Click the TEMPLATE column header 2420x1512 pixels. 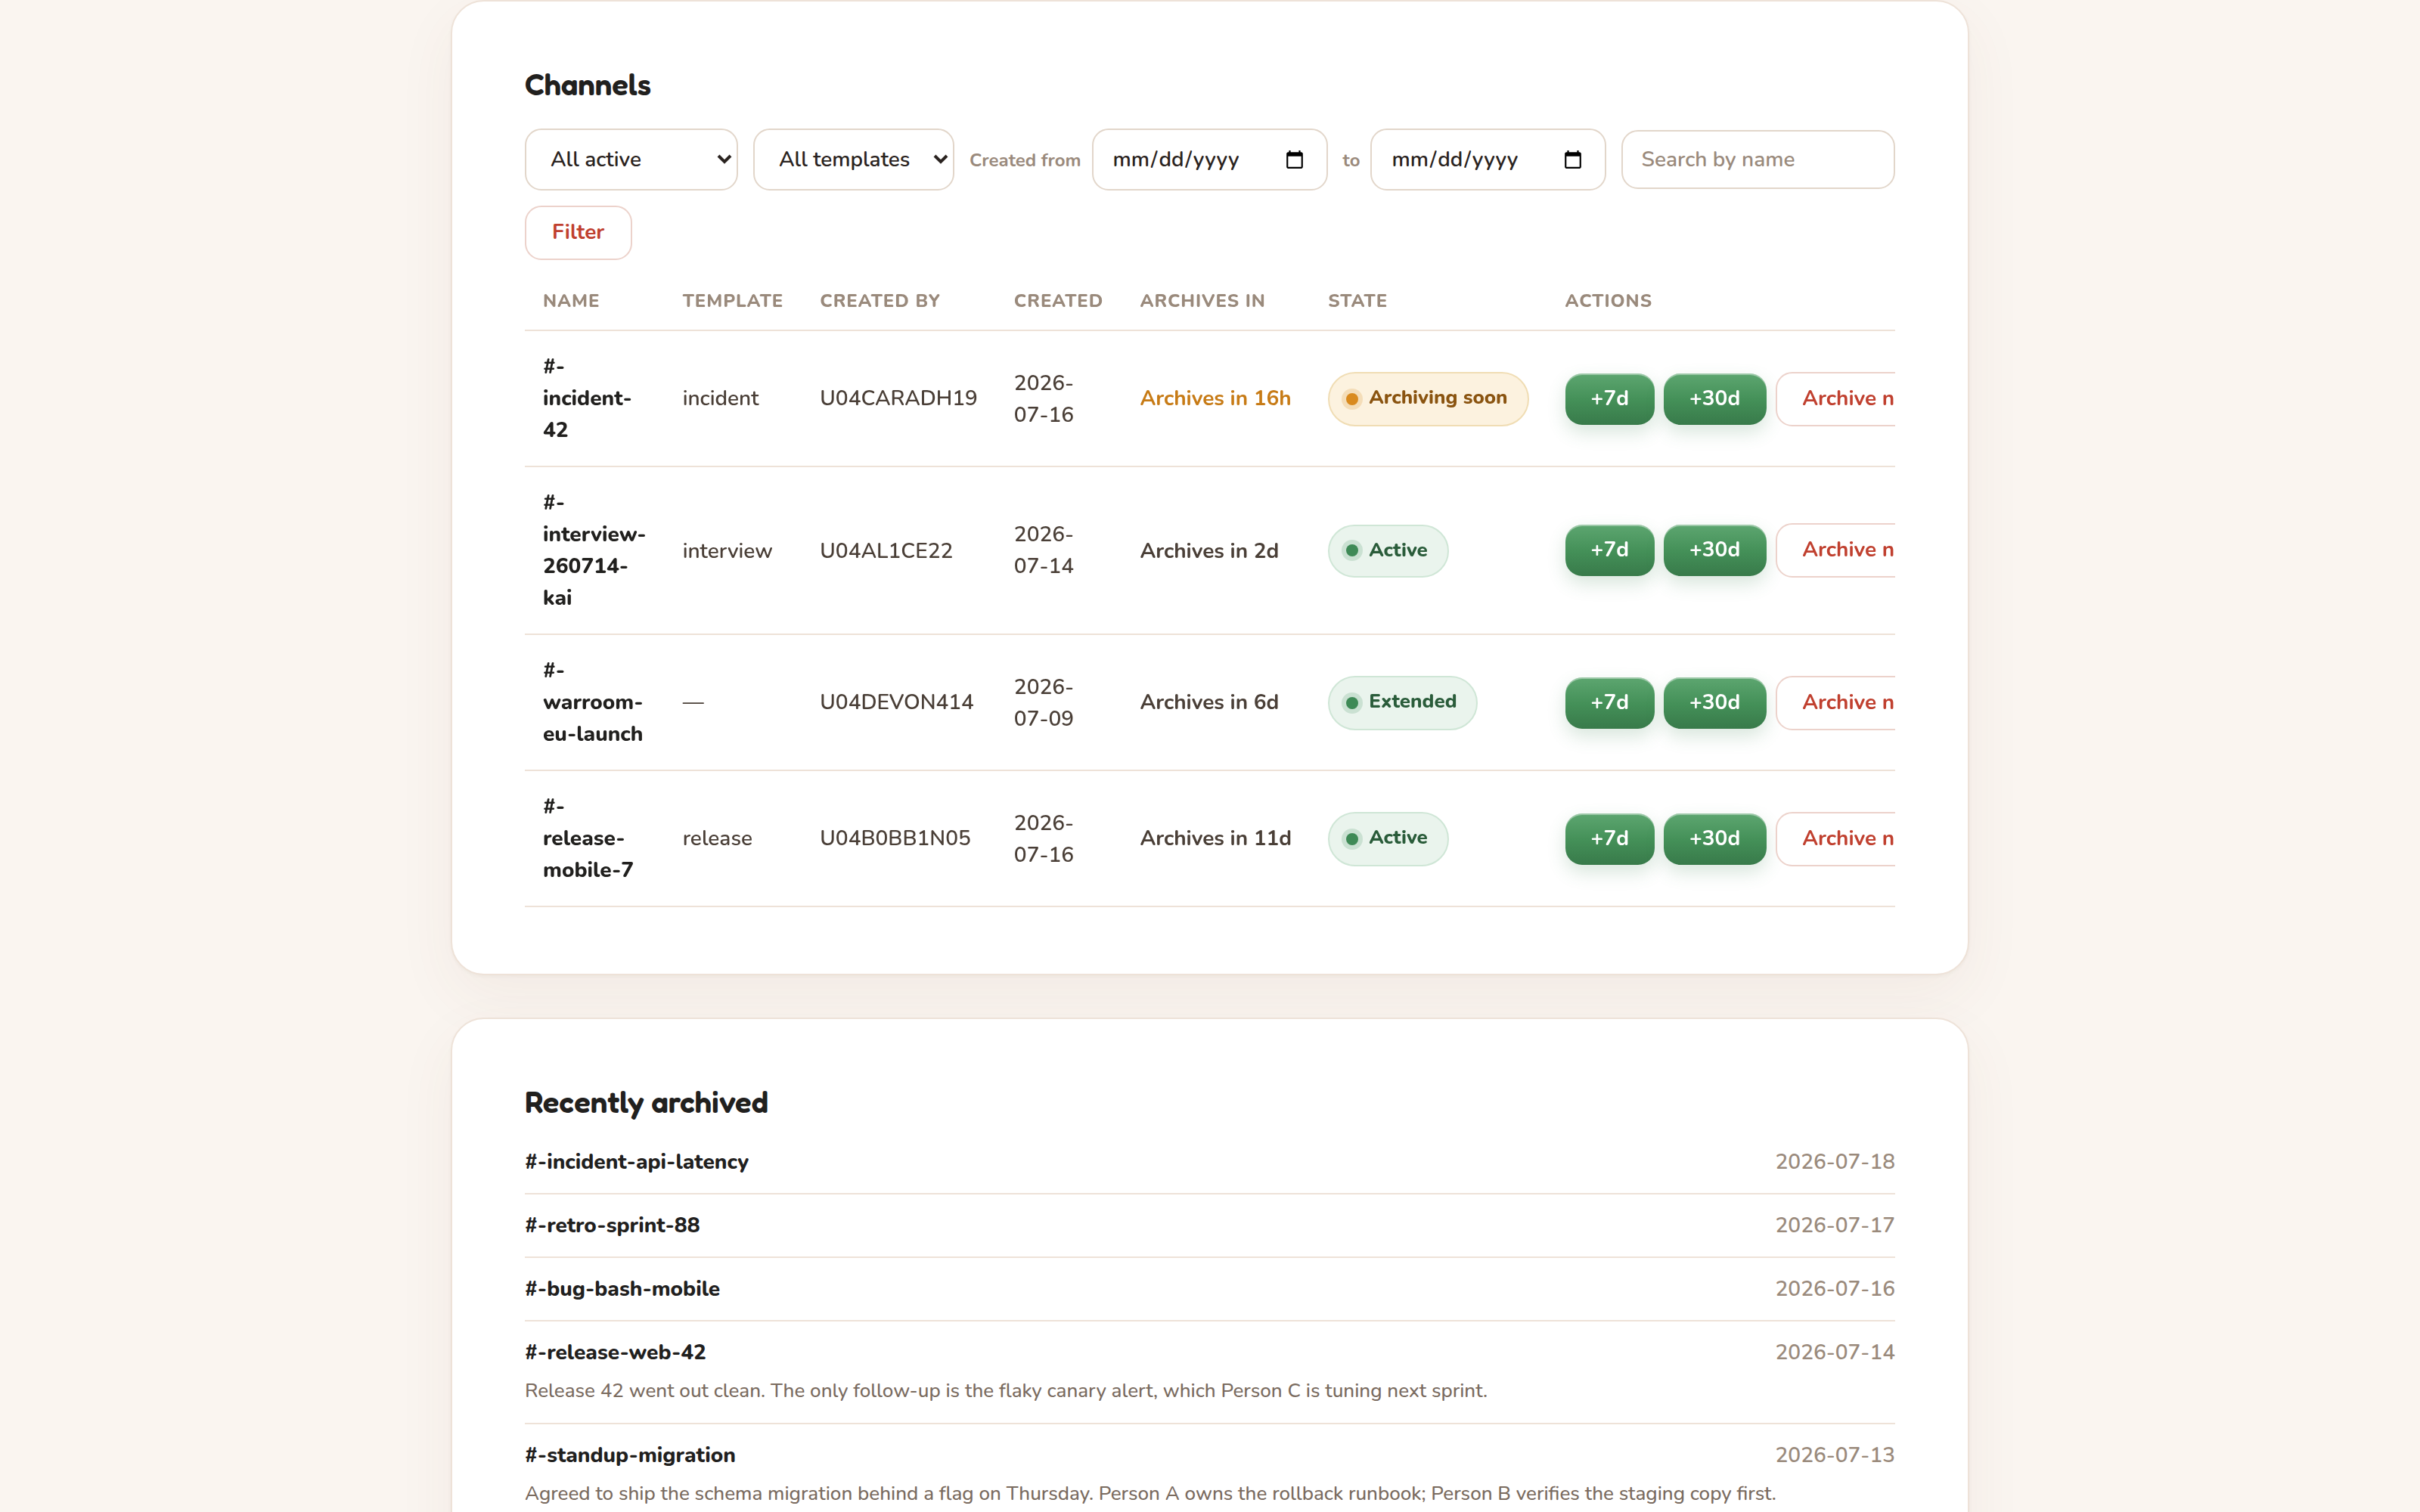(x=732, y=301)
